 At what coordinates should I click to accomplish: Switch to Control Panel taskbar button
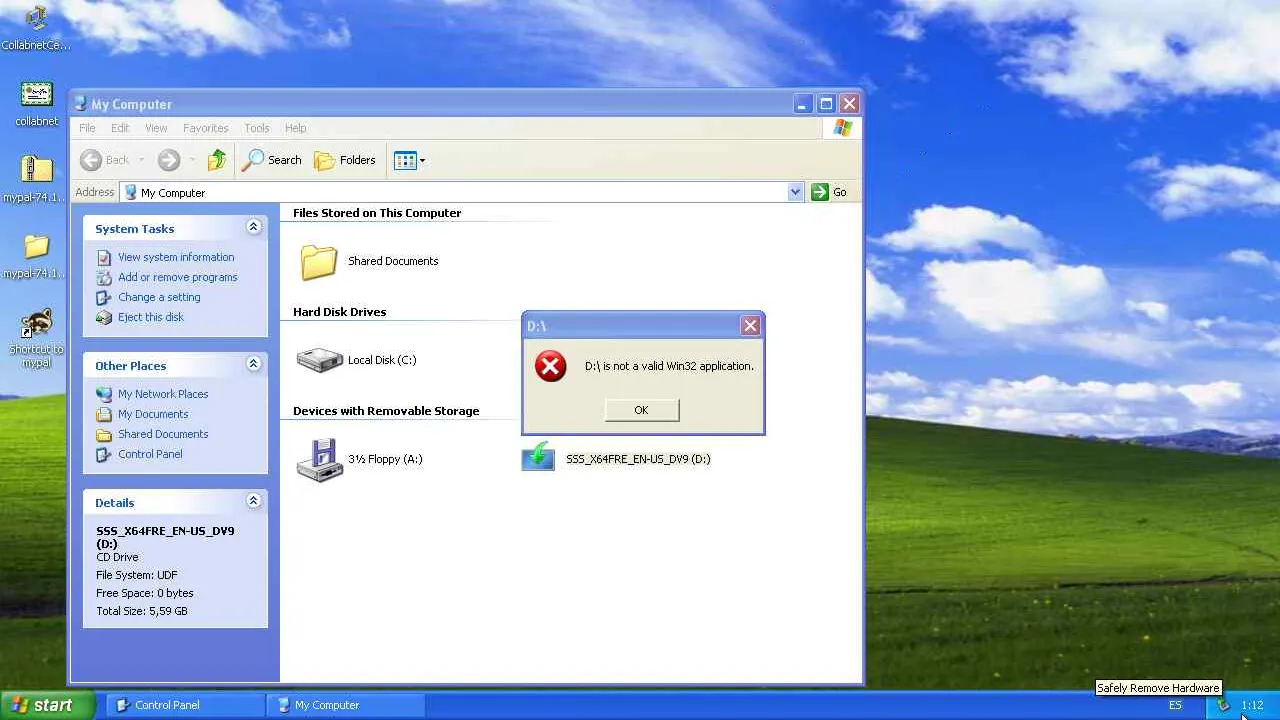tap(186, 705)
